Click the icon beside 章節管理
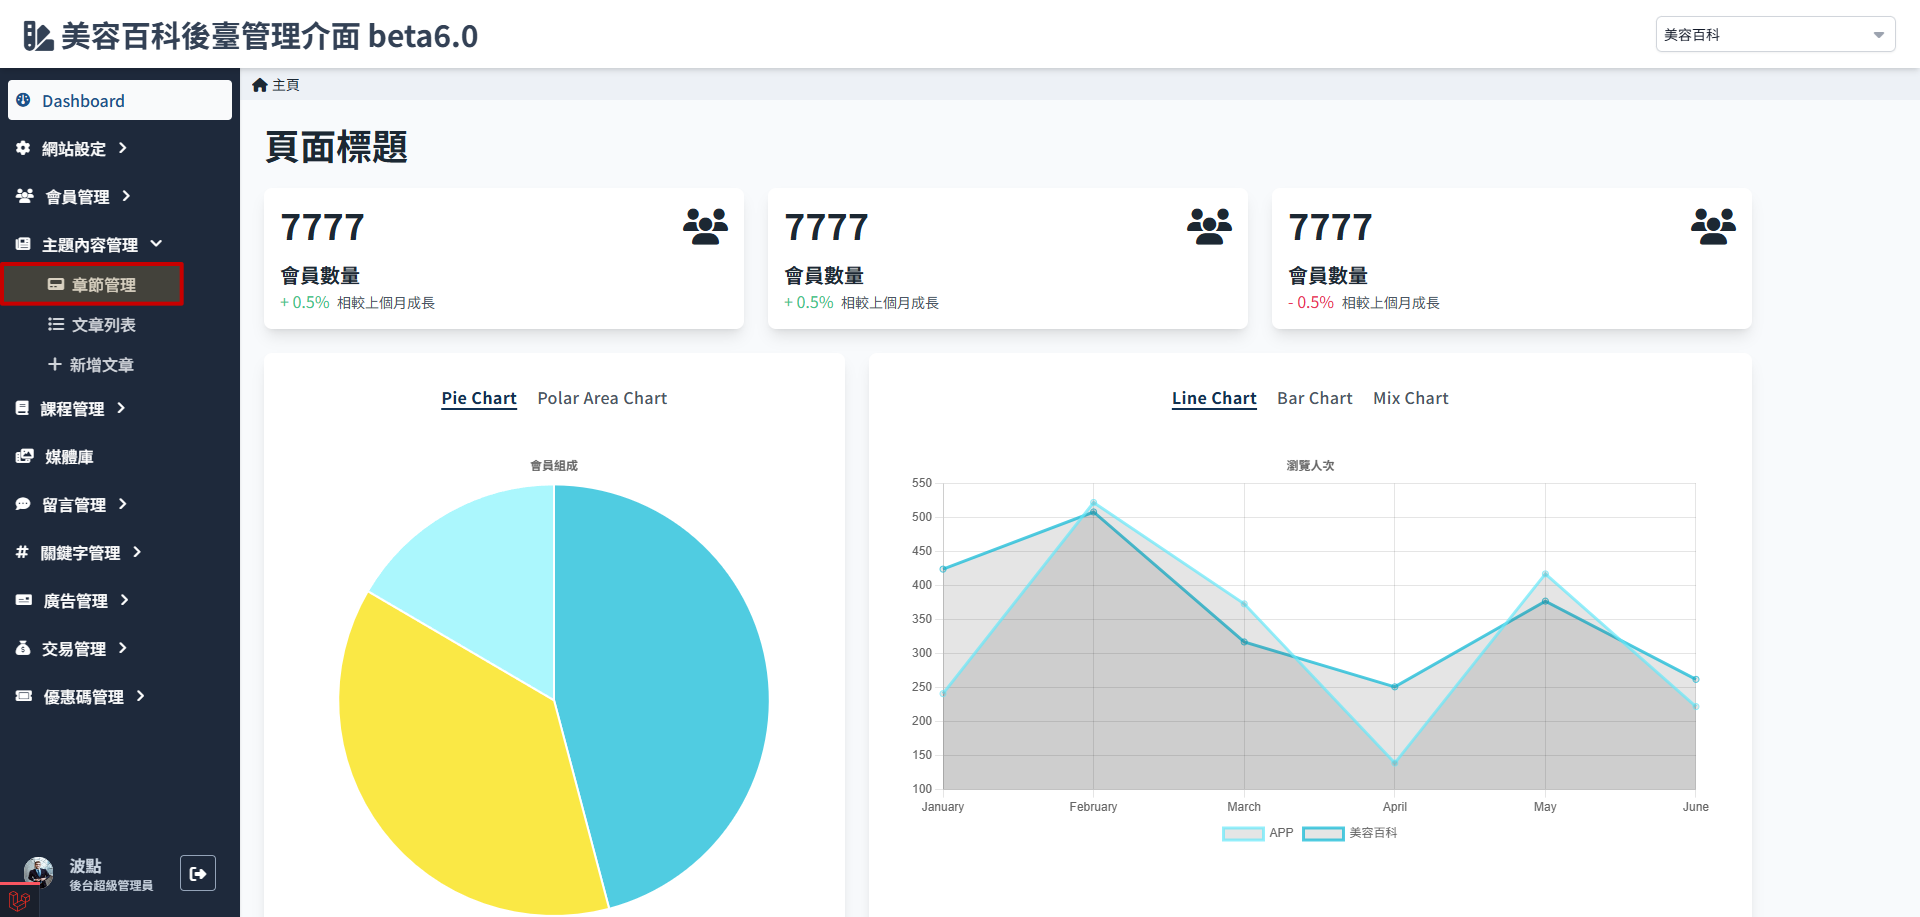The height and width of the screenshot is (917, 1920). pyautogui.click(x=56, y=284)
